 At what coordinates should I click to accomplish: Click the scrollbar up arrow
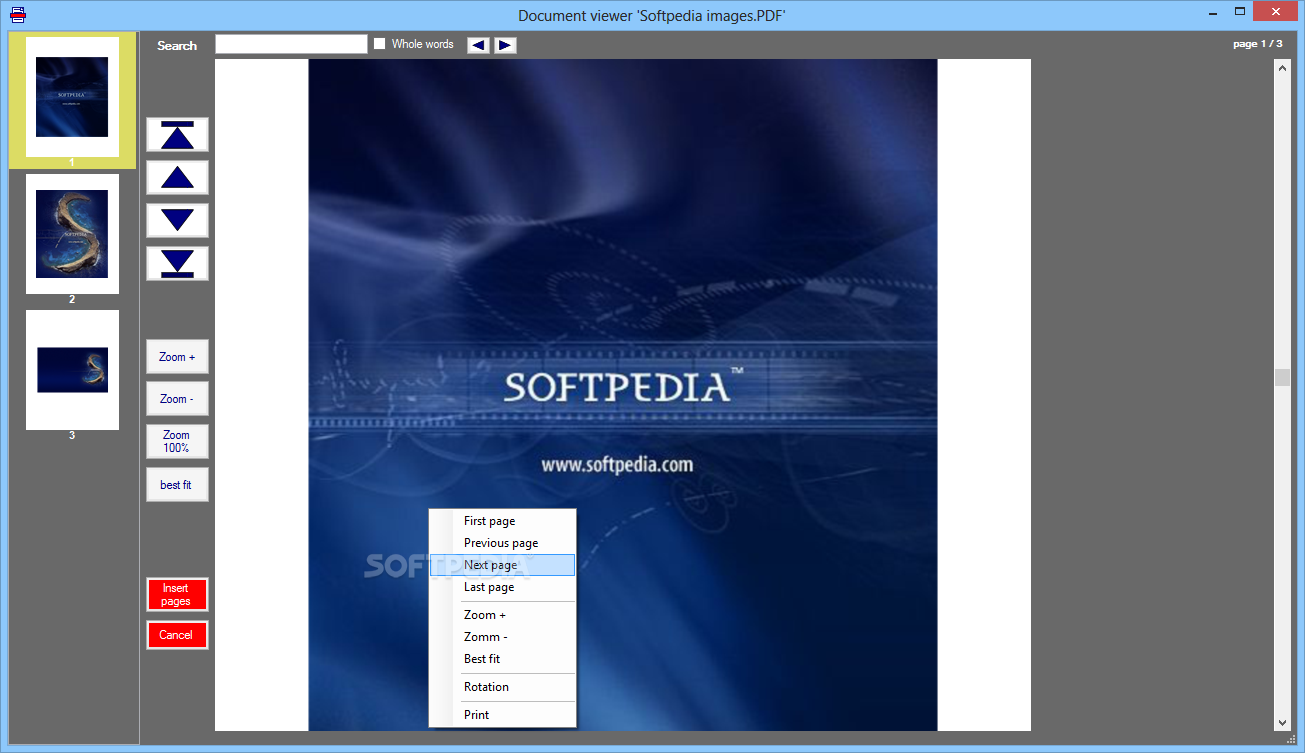click(x=1282, y=67)
